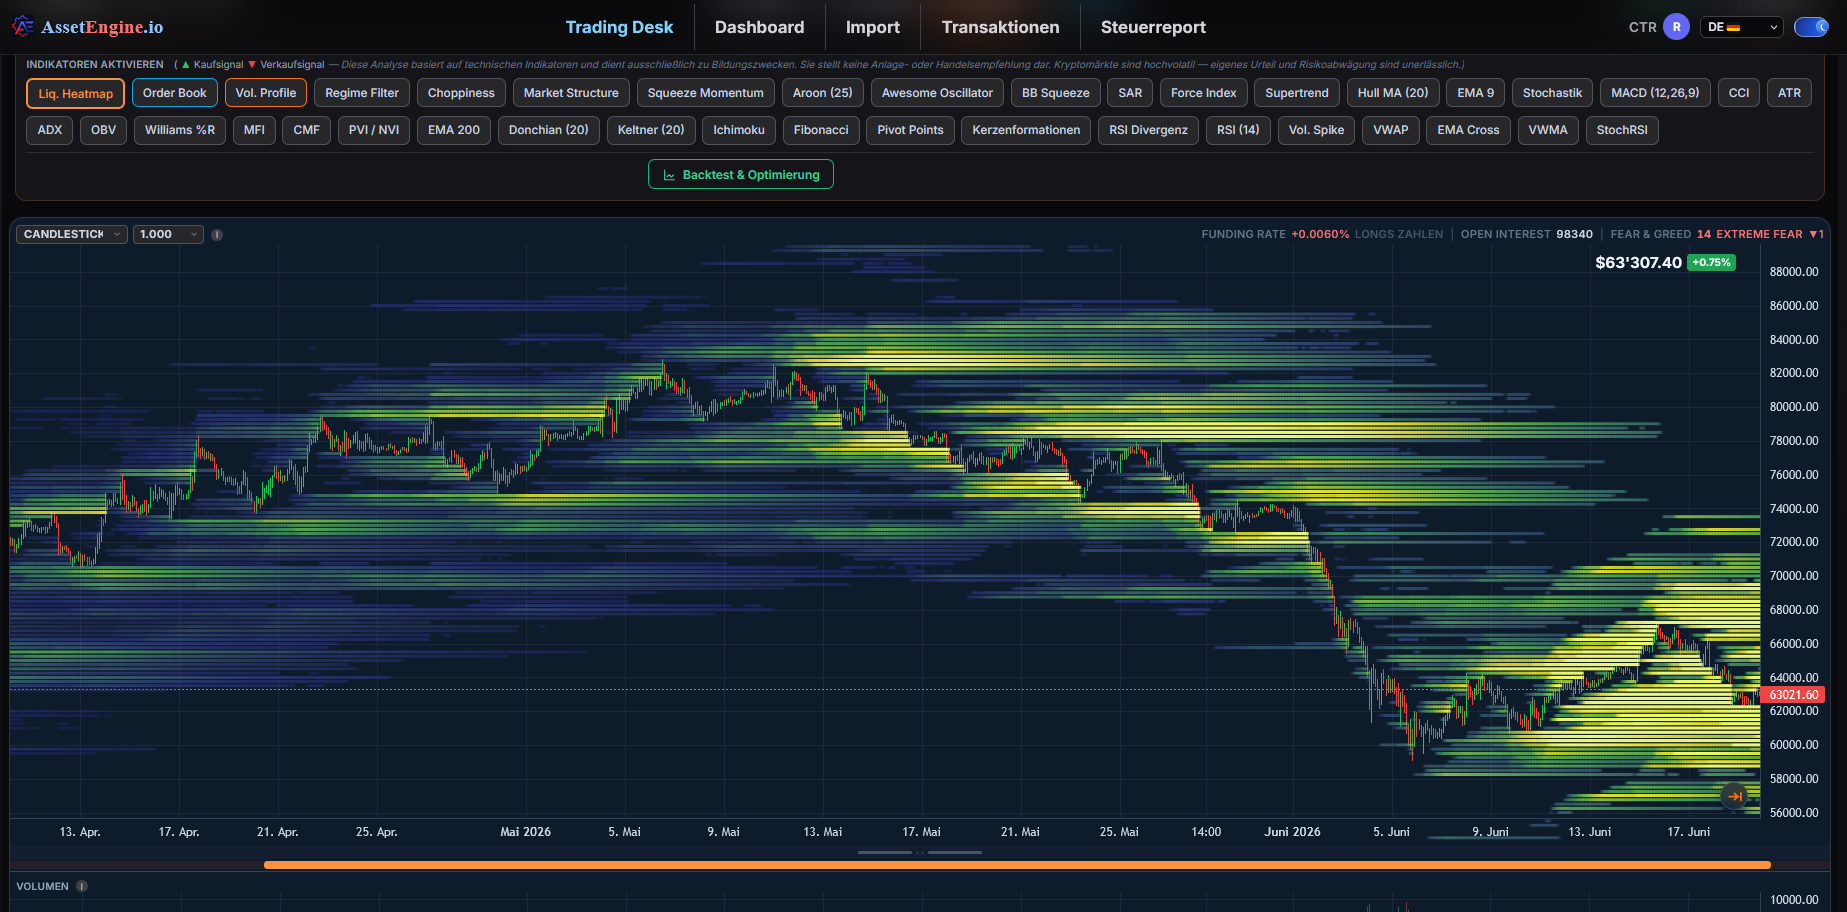
Task: Click the Volumen info icon
Action: coord(82,886)
